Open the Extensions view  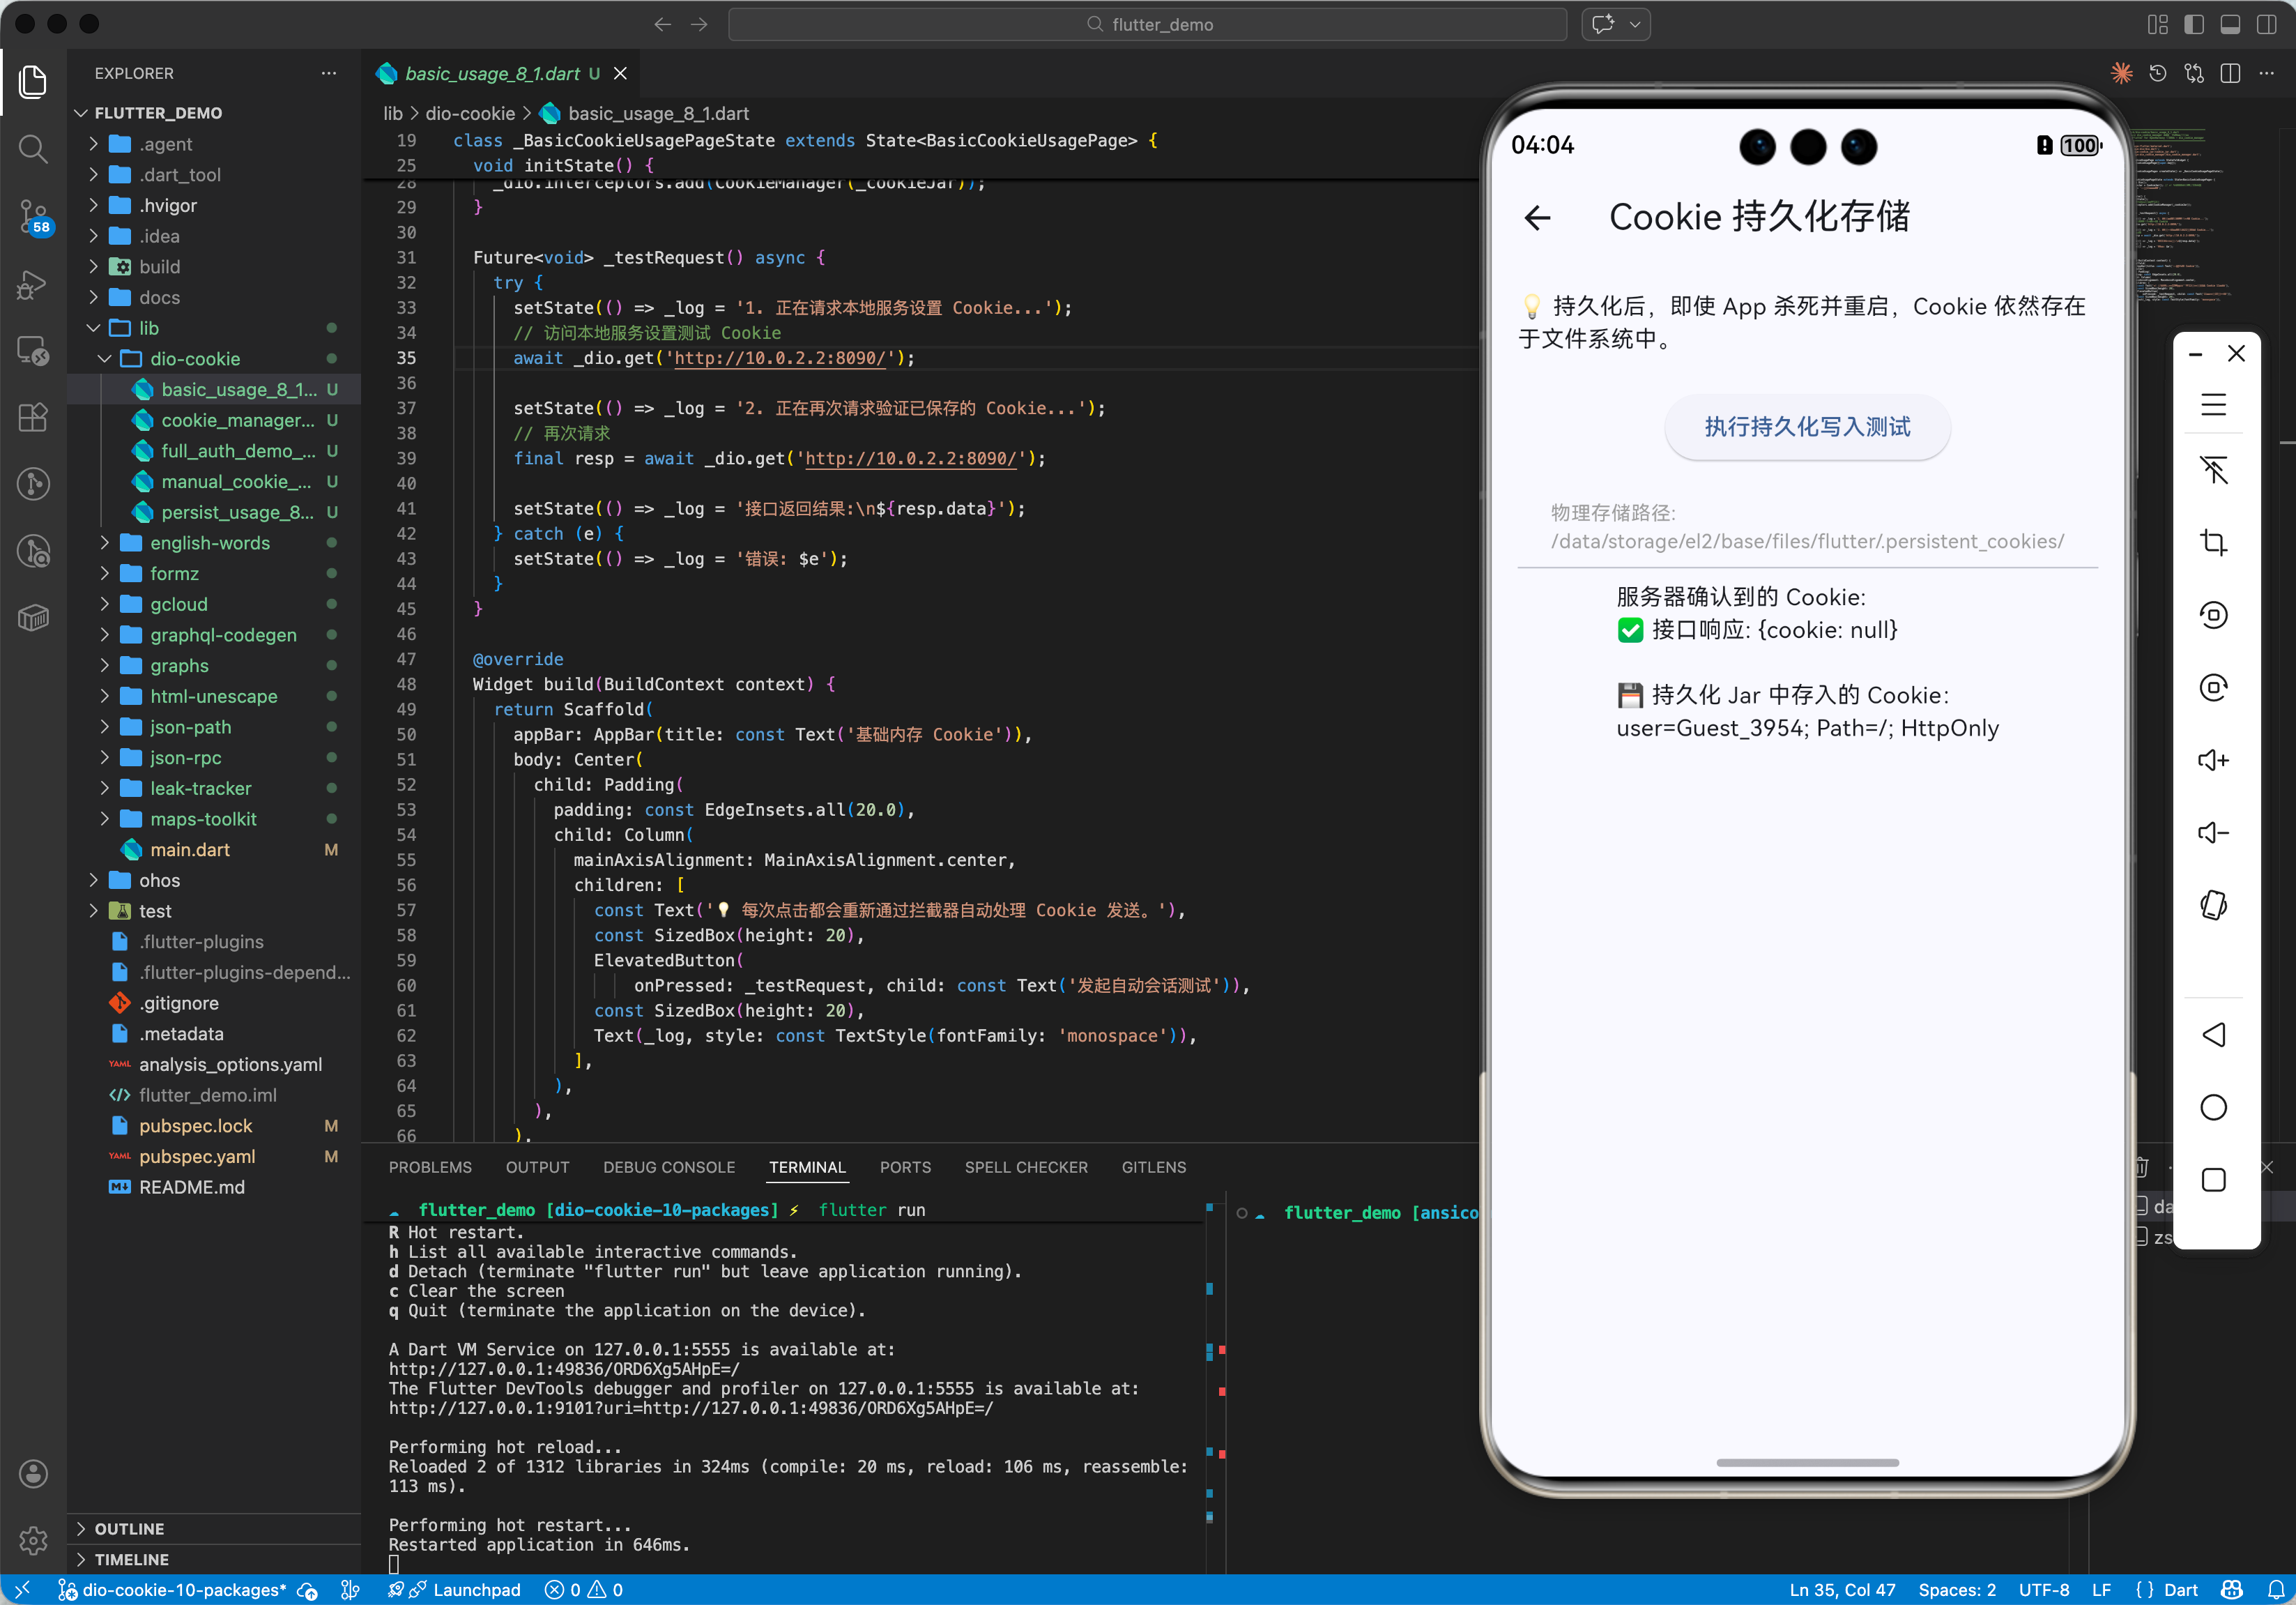33,417
